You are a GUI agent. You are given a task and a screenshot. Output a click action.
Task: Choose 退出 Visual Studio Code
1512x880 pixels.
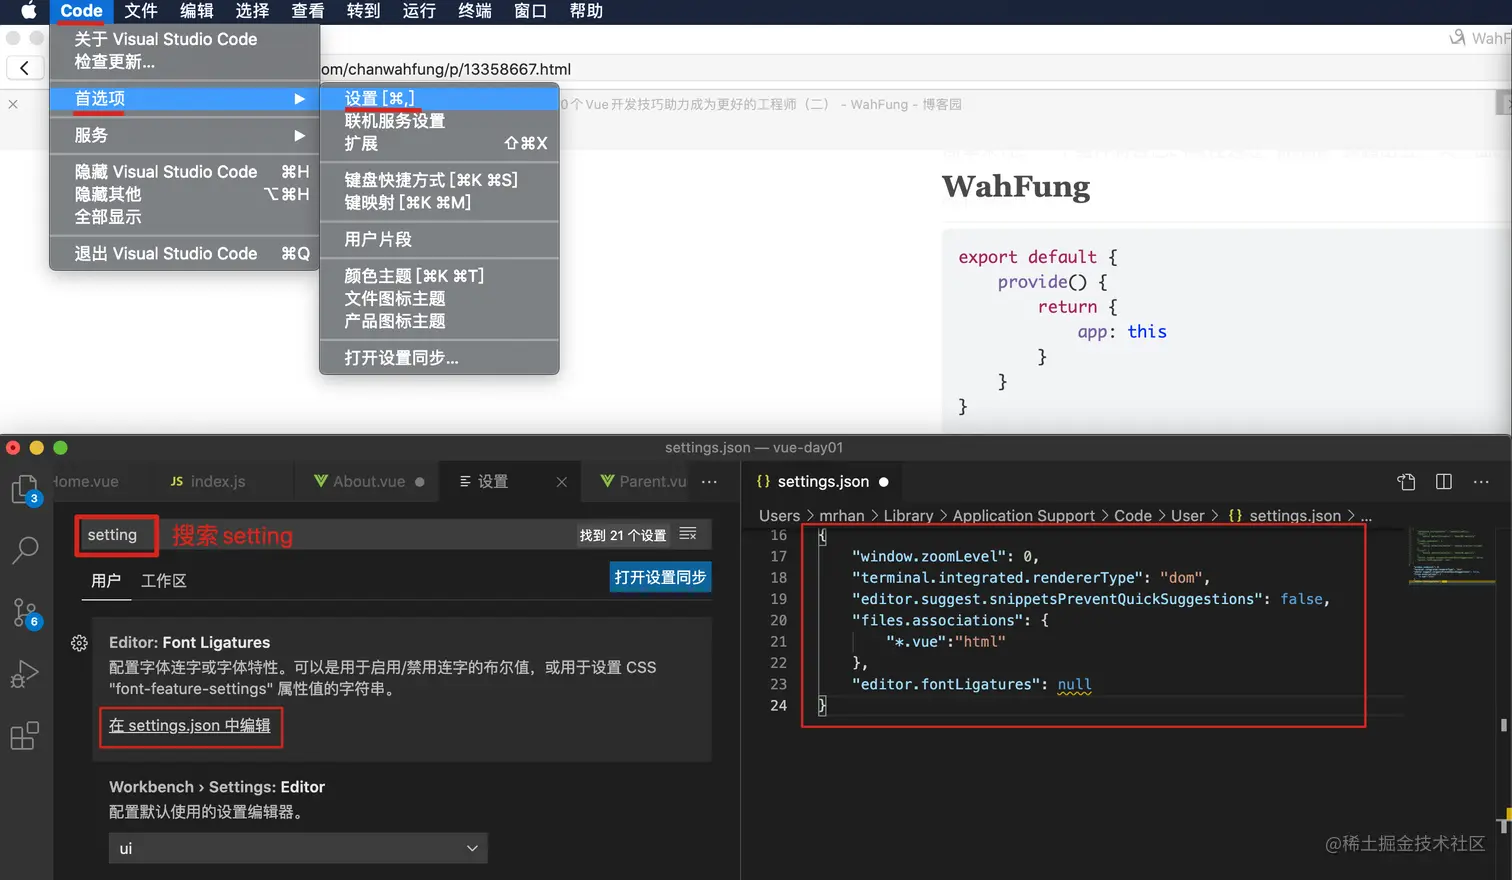[x=184, y=254]
